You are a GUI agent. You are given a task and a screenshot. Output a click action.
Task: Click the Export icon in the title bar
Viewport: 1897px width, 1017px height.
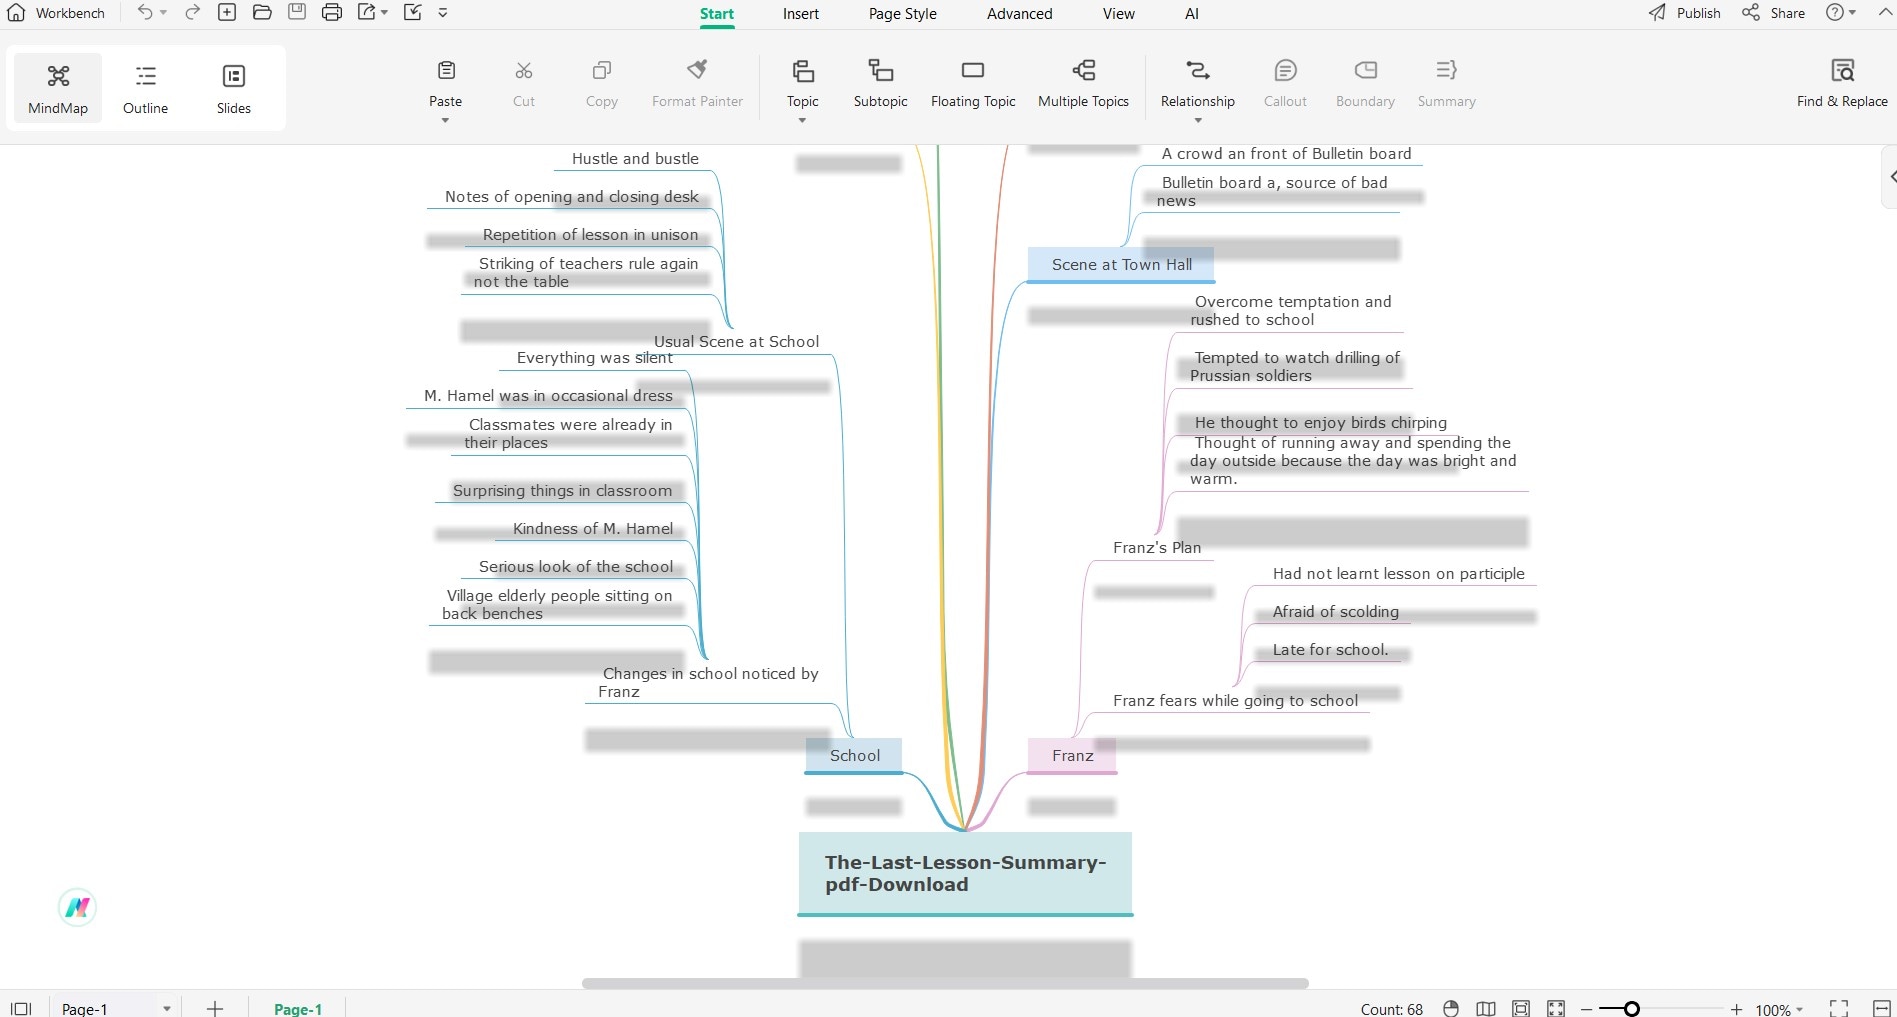point(367,13)
